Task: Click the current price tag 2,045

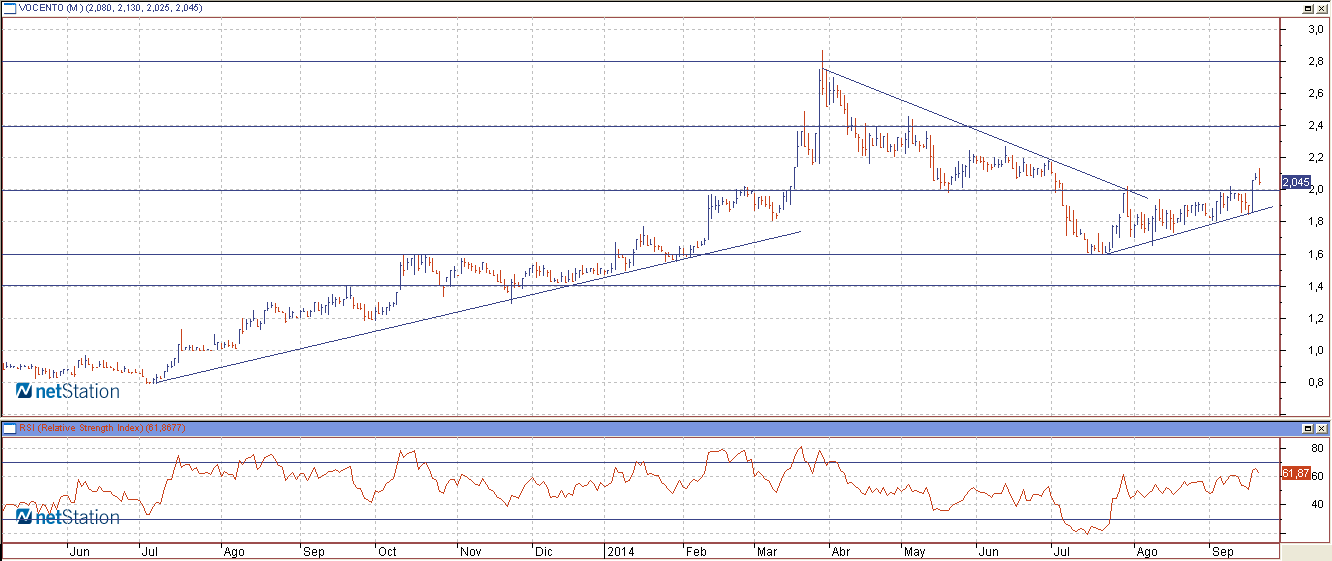Action: tap(1295, 182)
